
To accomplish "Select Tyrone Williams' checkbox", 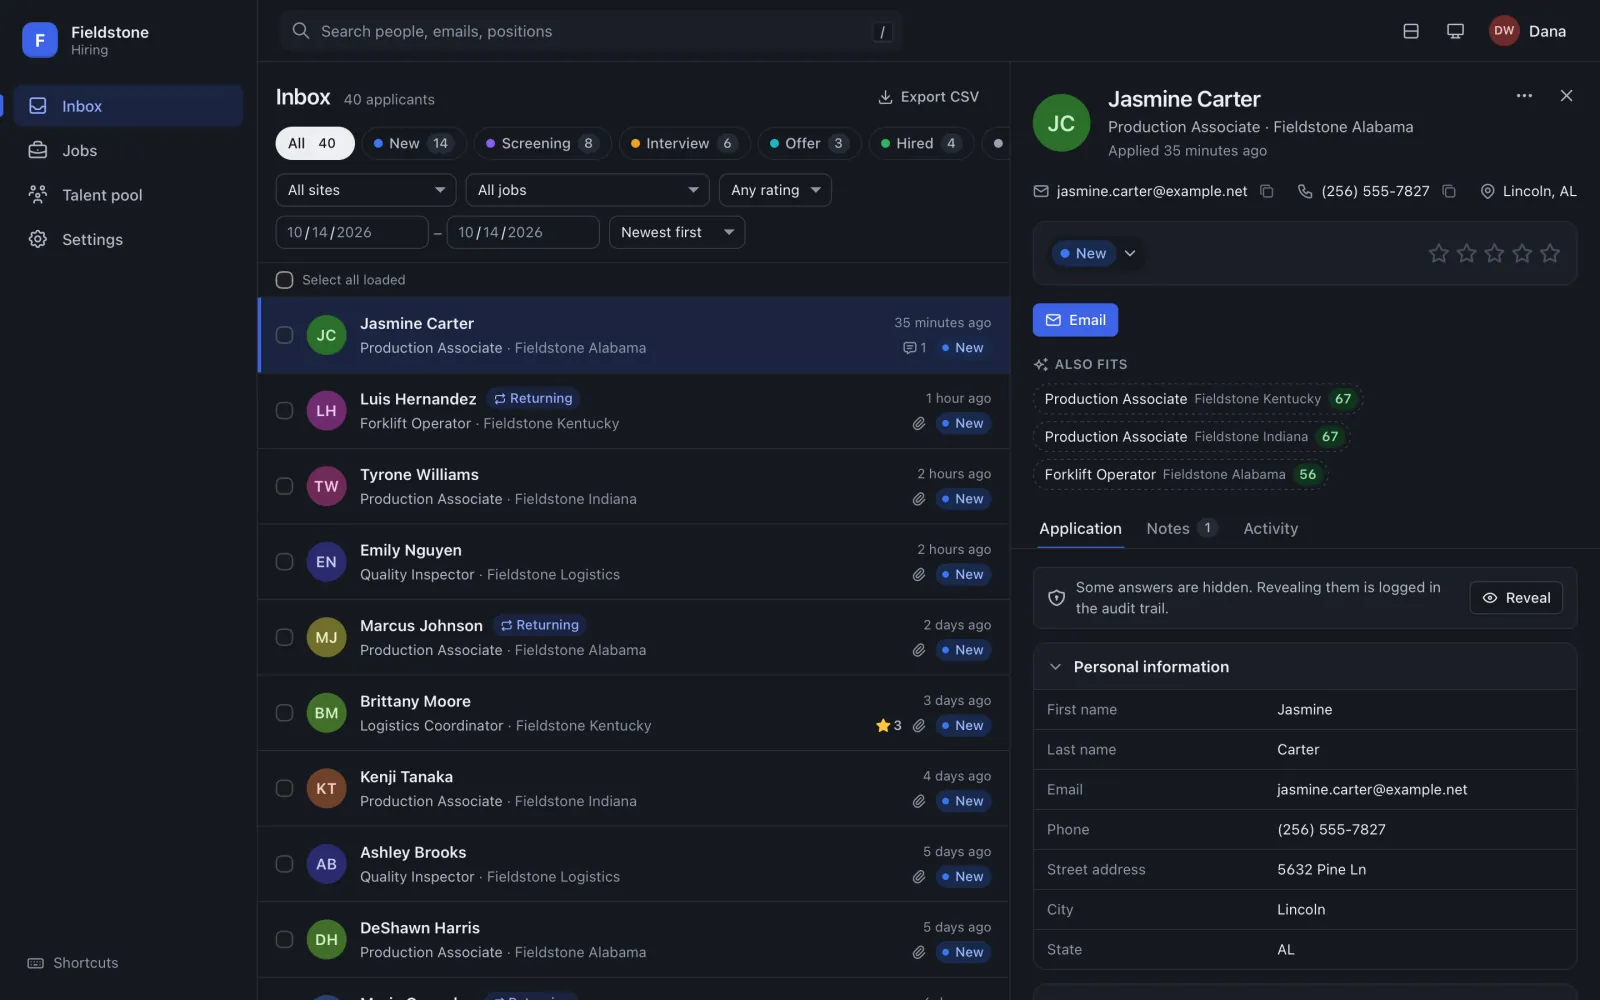I will tap(284, 486).
